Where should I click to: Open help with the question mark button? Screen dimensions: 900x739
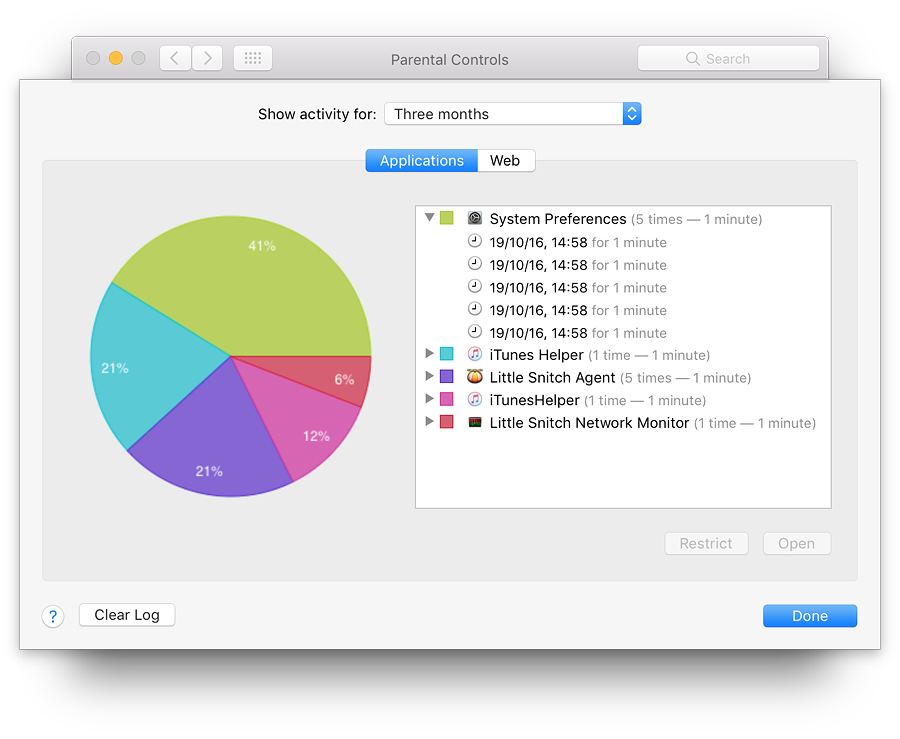coord(53,616)
